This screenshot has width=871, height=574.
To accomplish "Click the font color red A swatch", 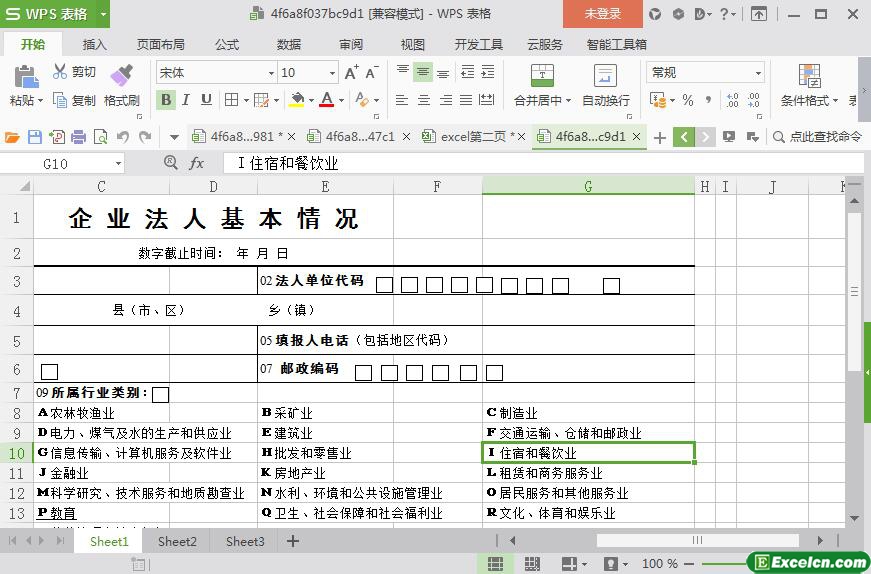I will (326, 100).
